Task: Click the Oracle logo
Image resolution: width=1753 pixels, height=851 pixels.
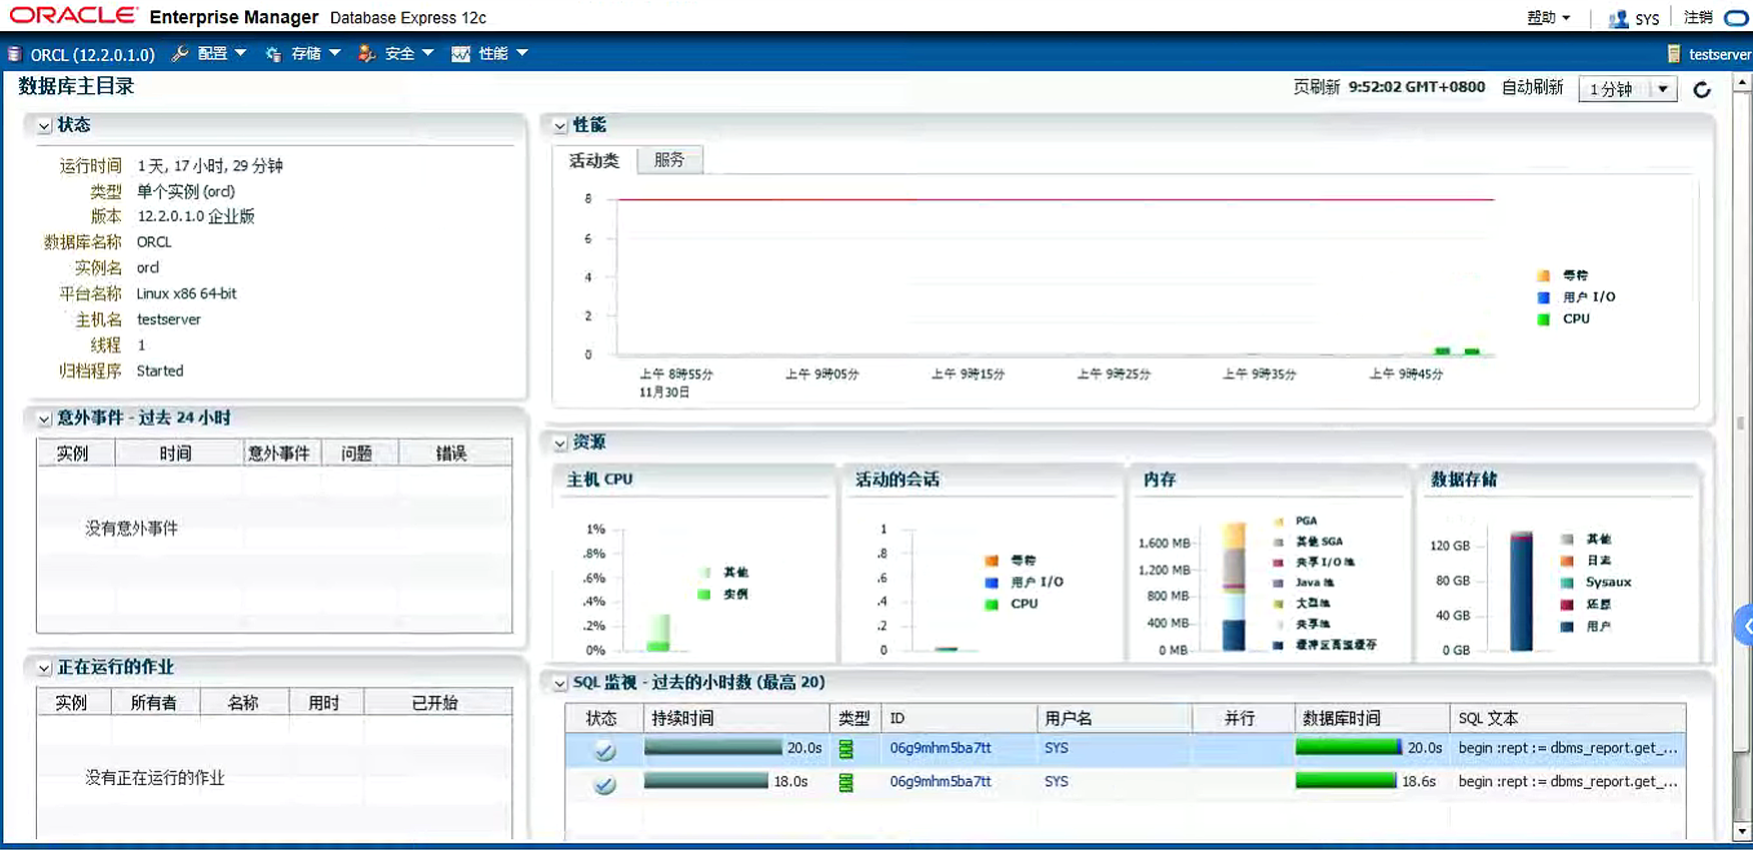Action: click(73, 15)
